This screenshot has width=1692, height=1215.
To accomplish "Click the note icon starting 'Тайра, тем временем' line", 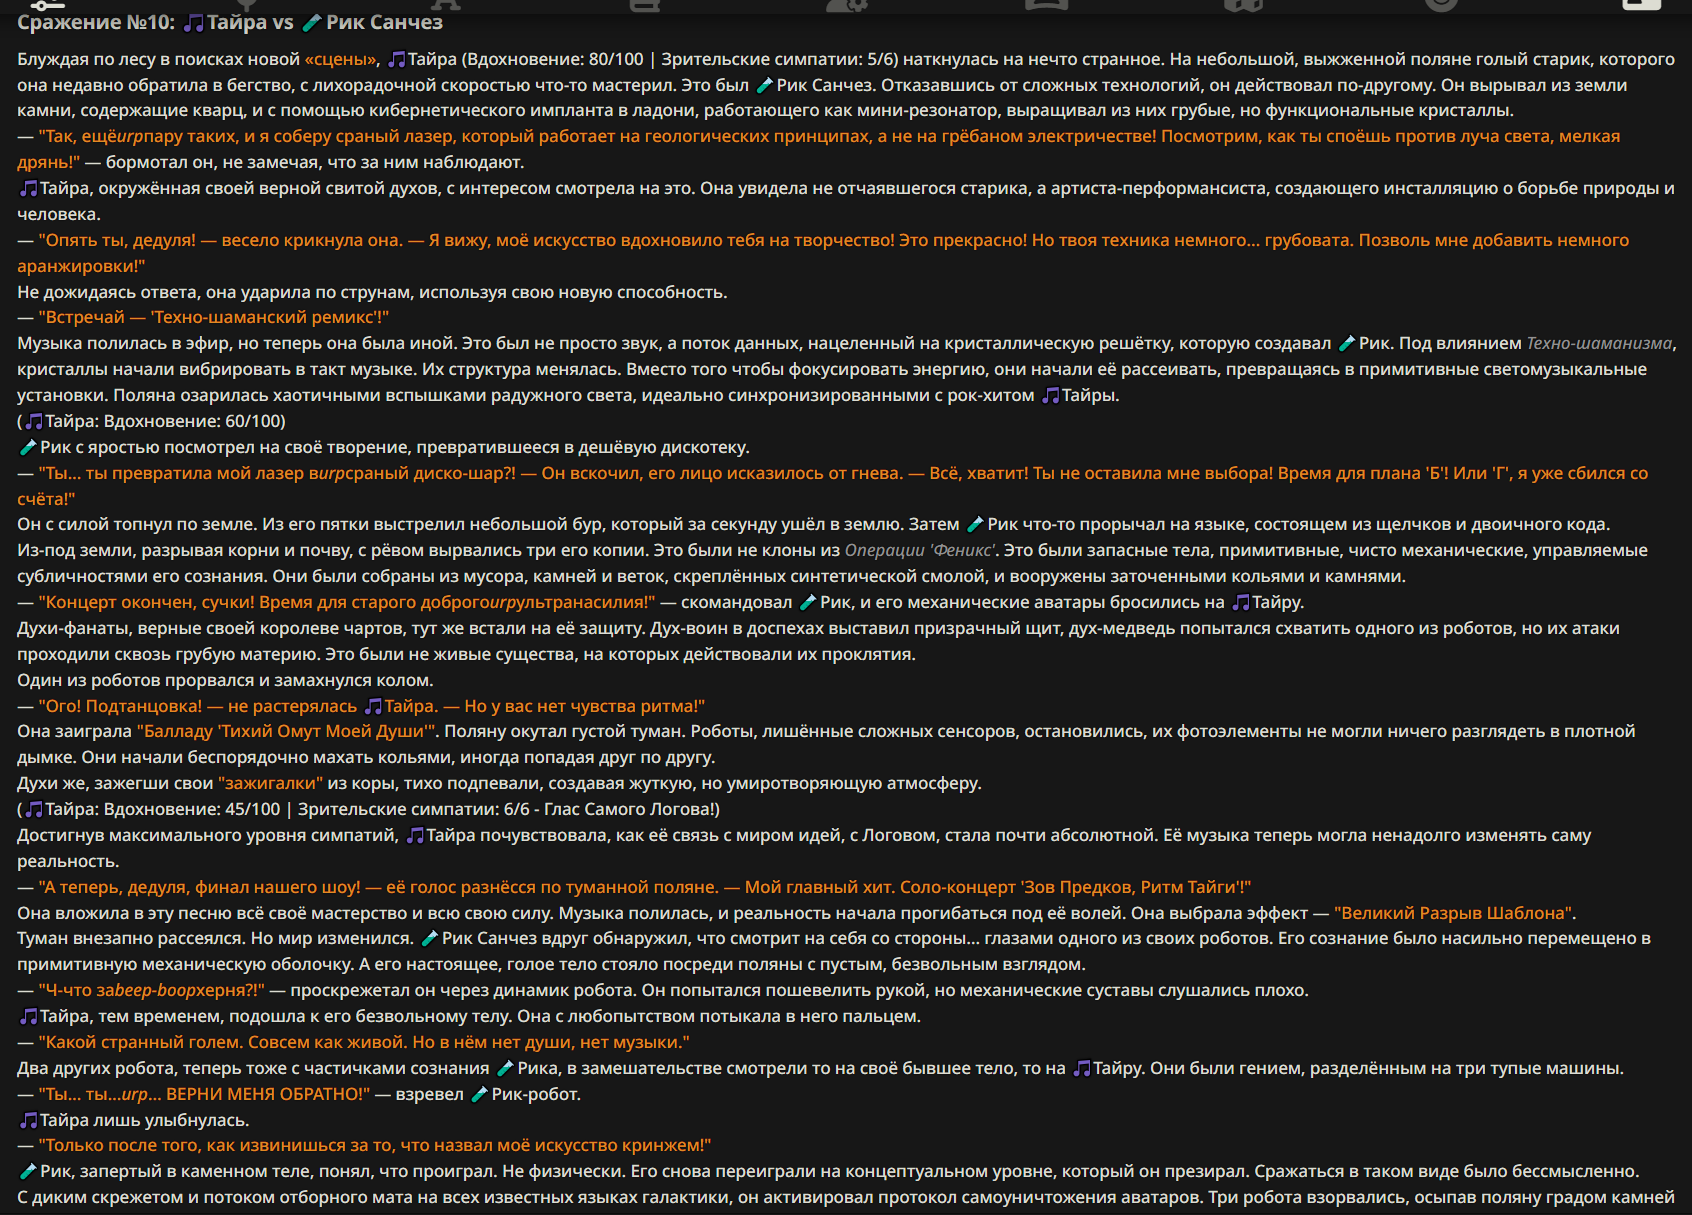I will 28,1016.
